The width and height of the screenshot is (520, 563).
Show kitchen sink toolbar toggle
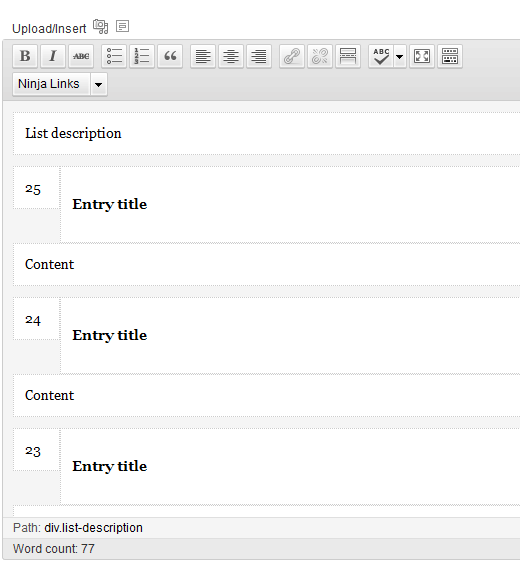tap(450, 56)
